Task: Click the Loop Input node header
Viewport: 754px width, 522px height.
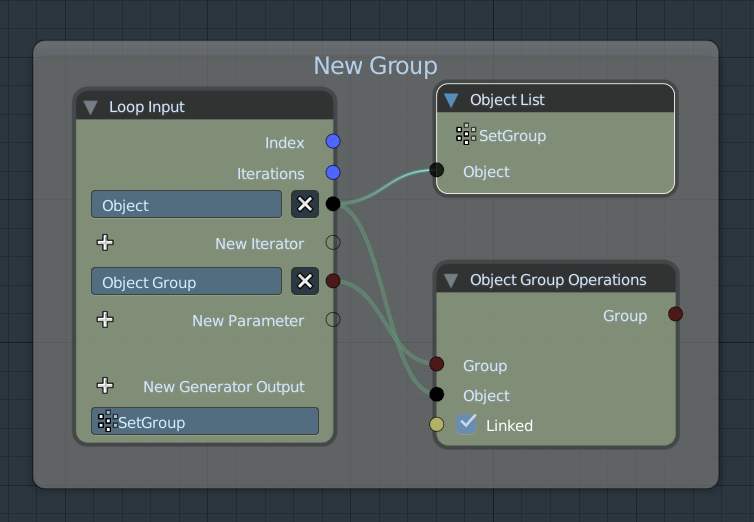Action: 205,106
